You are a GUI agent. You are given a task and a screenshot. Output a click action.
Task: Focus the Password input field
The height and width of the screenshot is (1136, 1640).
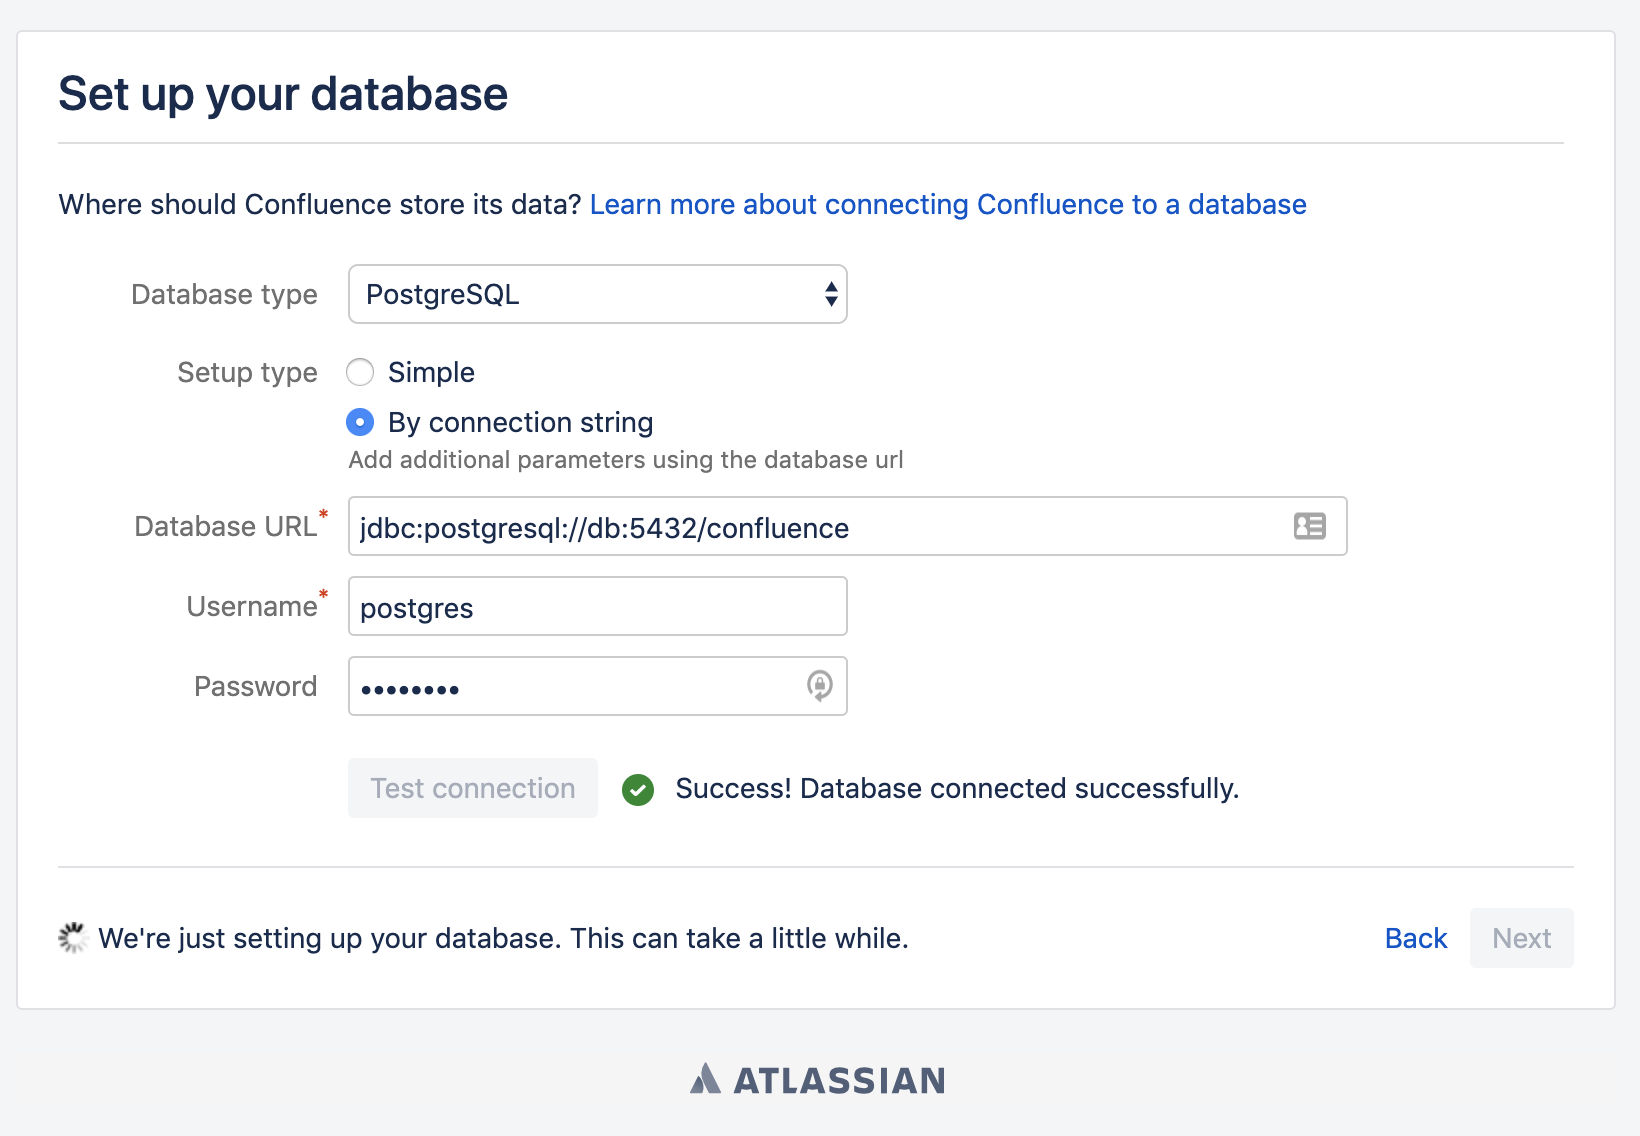pos(598,686)
